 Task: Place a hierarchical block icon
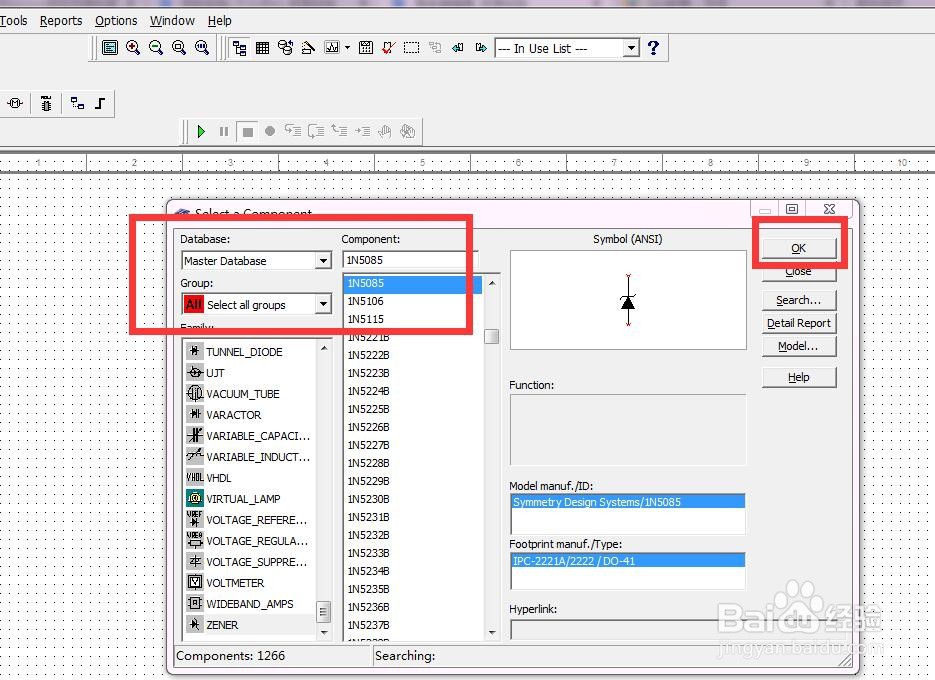point(77,103)
